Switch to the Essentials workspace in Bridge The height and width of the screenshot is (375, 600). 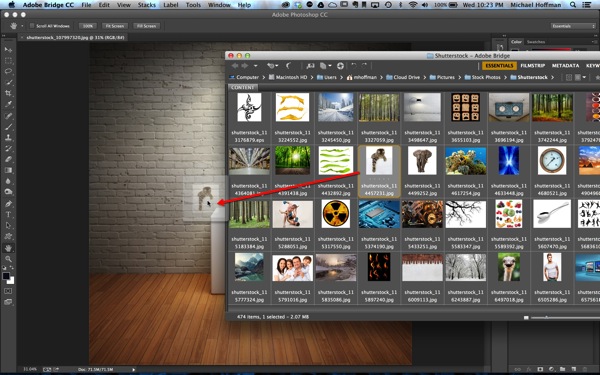pos(499,66)
